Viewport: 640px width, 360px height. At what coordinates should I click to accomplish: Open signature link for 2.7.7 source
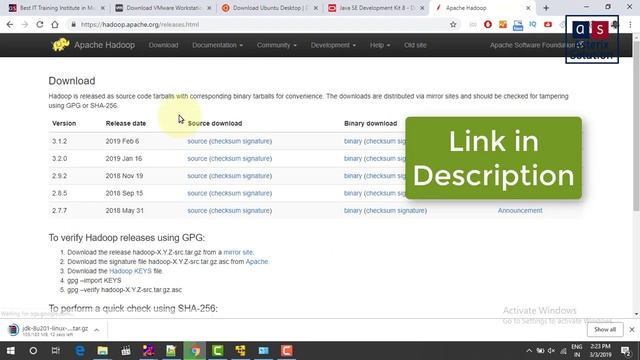[256, 211]
